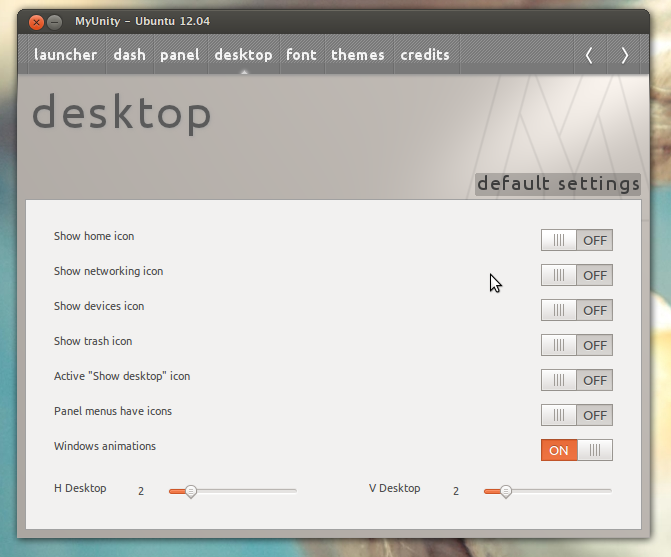The width and height of the screenshot is (671, 557).
Task: Enable Show networking icon switch
Action: 577,275
